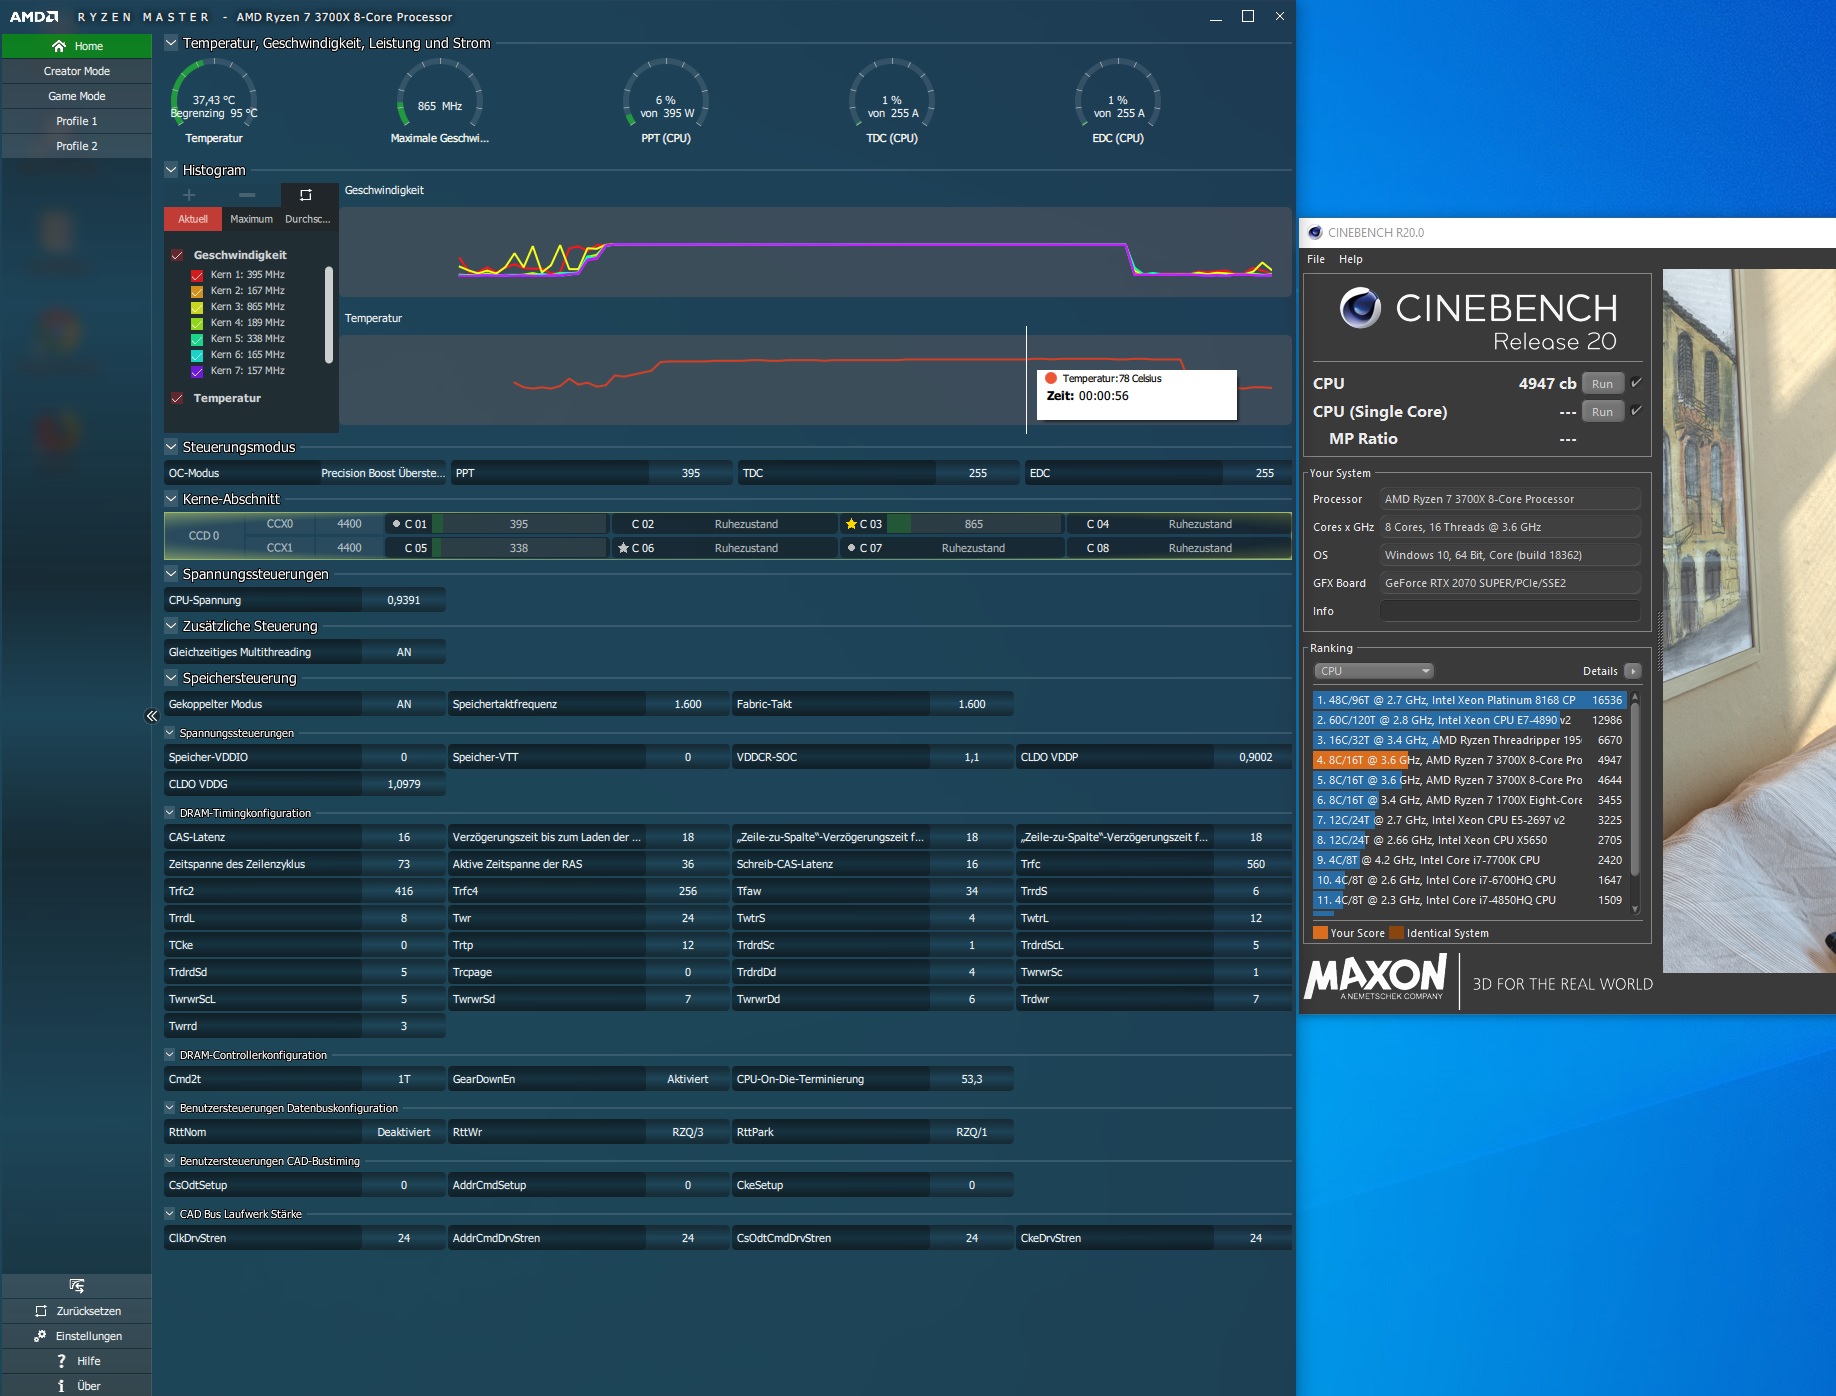Click the Cinebench sphere logo
The height and width of the screenshot is (1396, 1836).
(1360, 308)
